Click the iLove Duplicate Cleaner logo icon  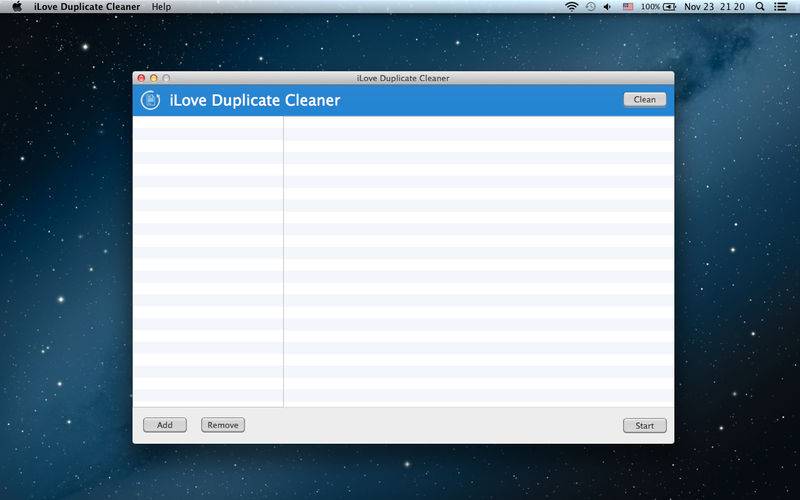pos(150,100)
